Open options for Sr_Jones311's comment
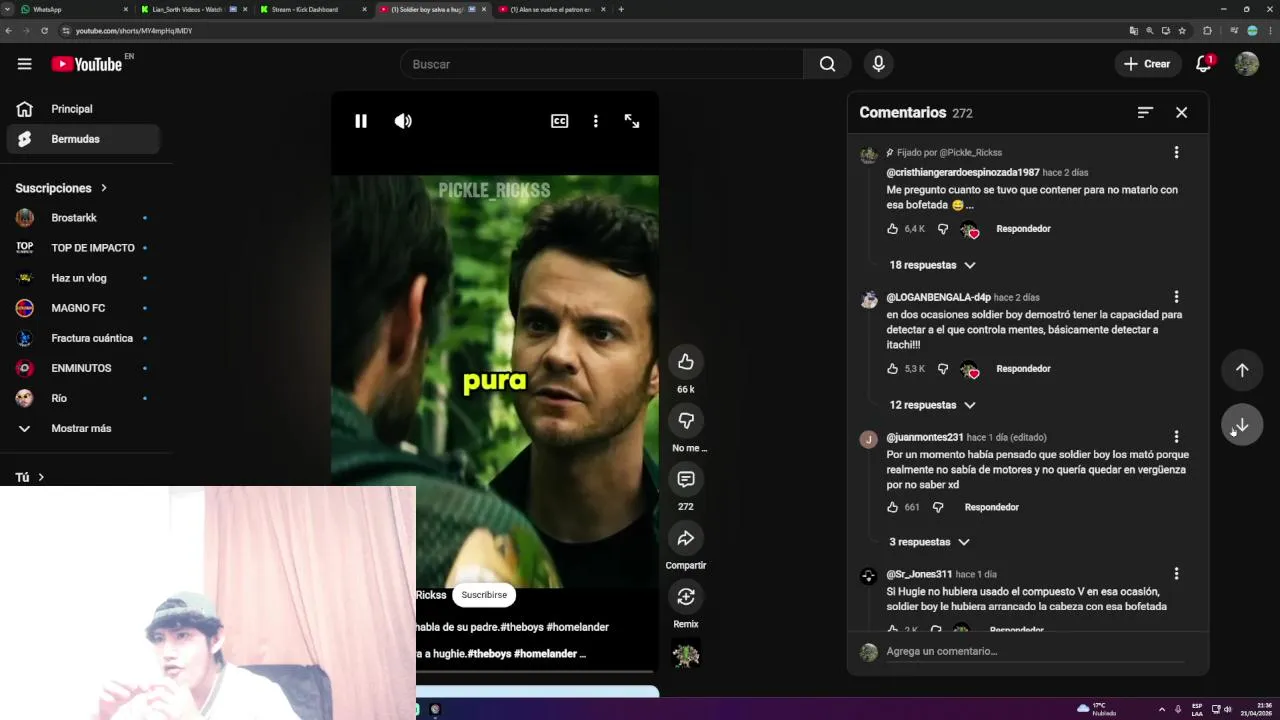Screen dimensions: 1280x720 click(x=1176, y=574)
